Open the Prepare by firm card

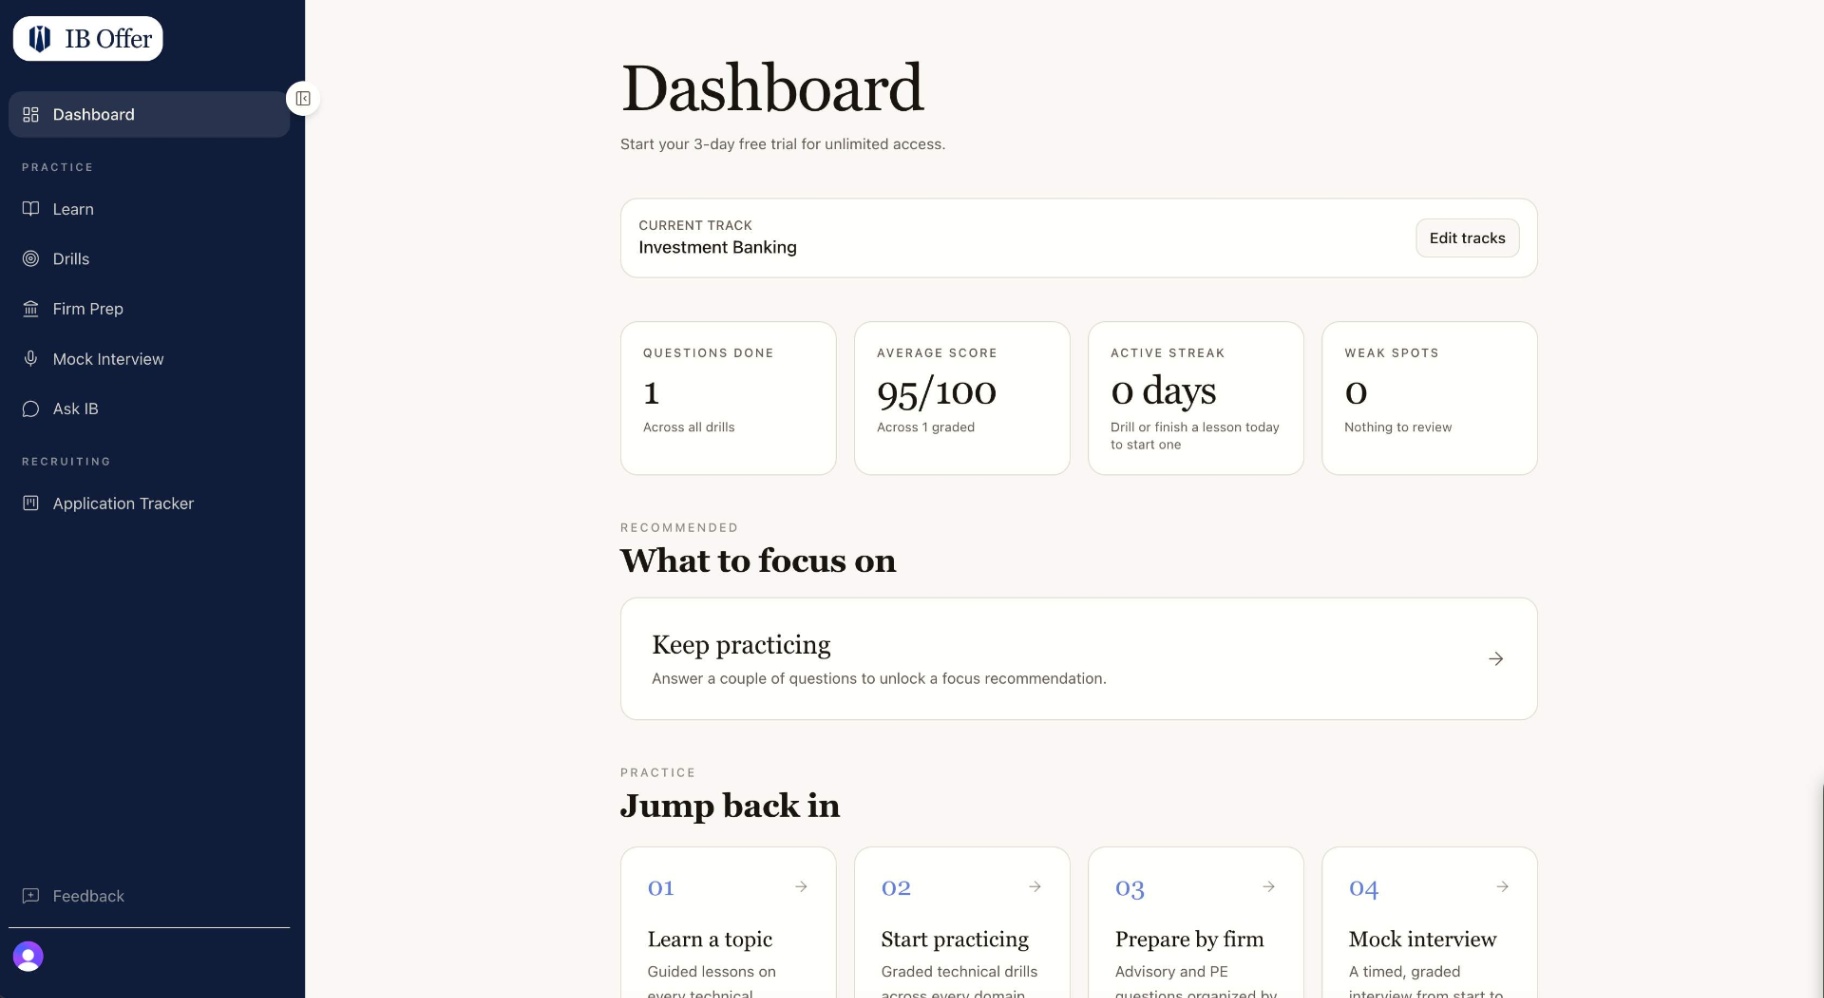1195,923
